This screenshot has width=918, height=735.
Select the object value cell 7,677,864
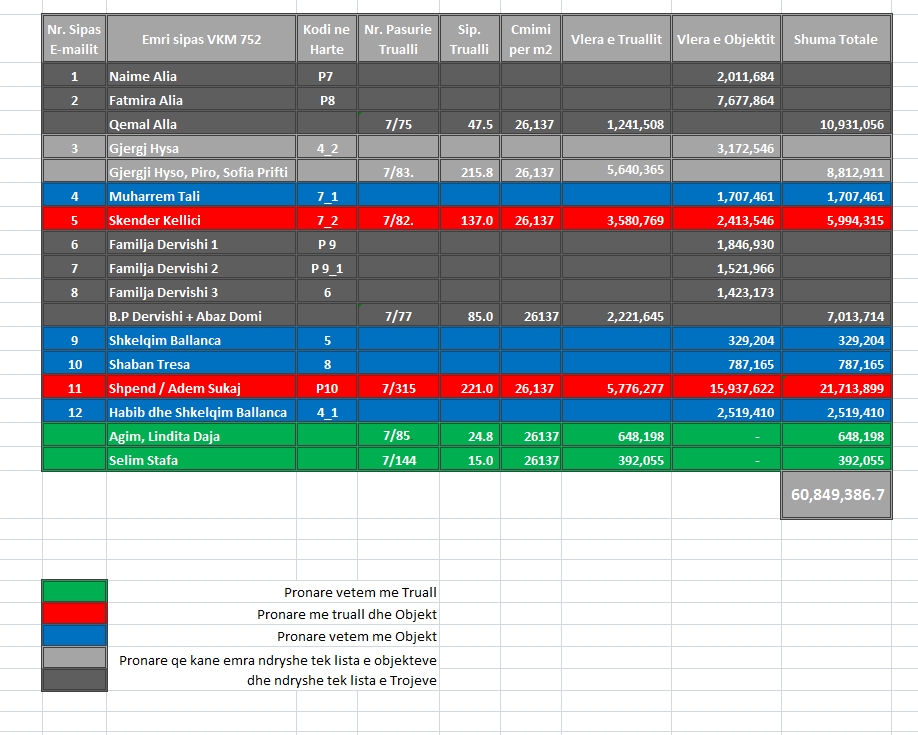[x=726, y=100]
